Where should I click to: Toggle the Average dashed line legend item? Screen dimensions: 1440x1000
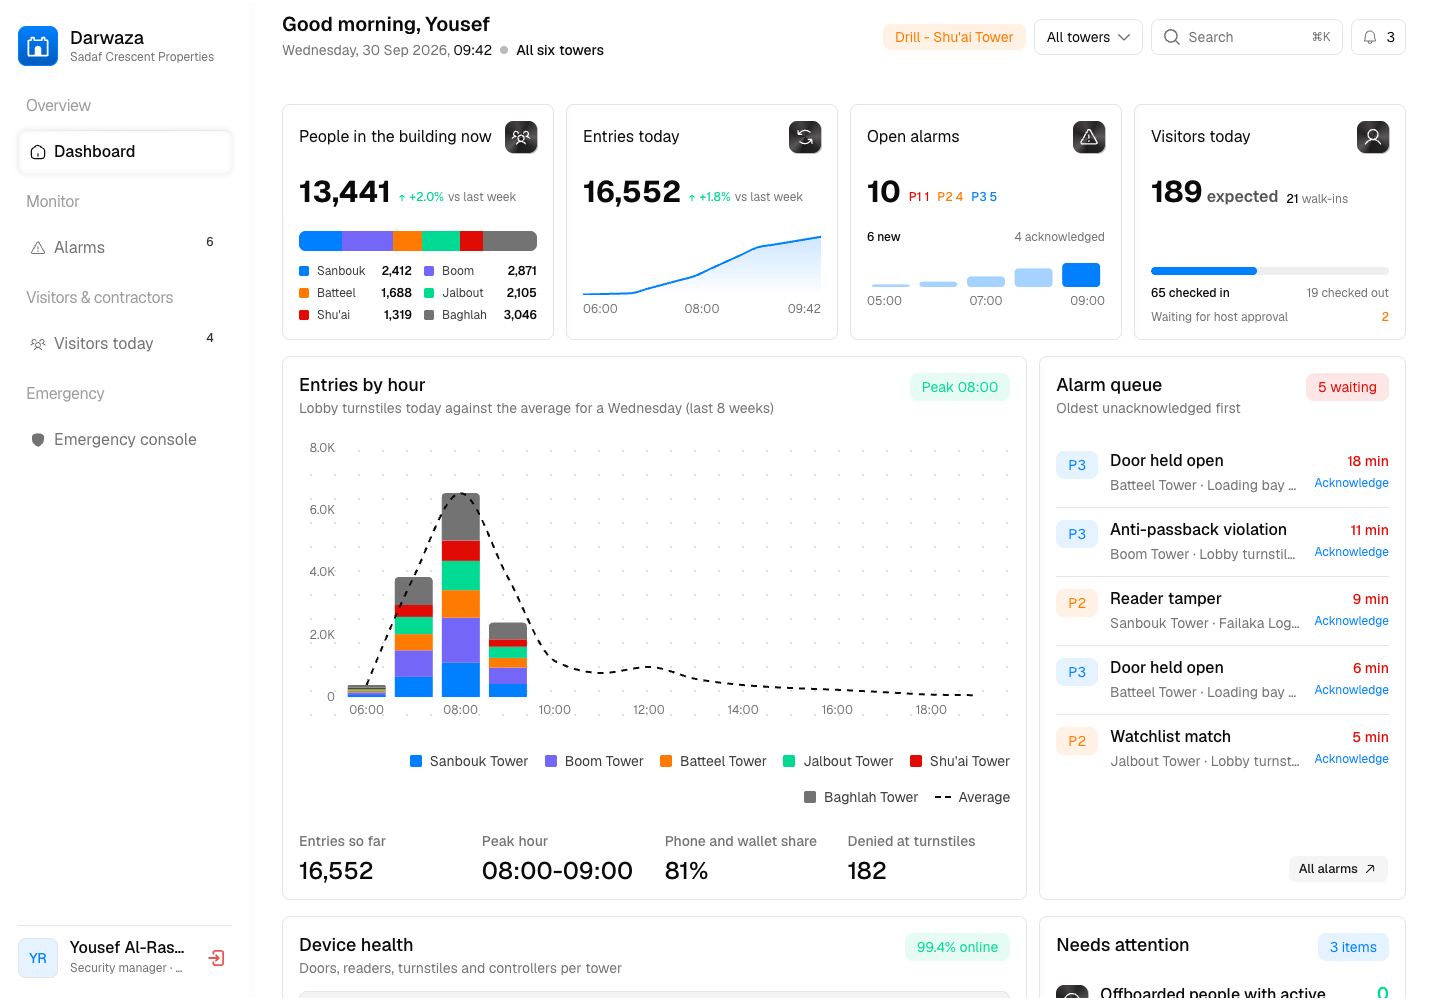972,797
